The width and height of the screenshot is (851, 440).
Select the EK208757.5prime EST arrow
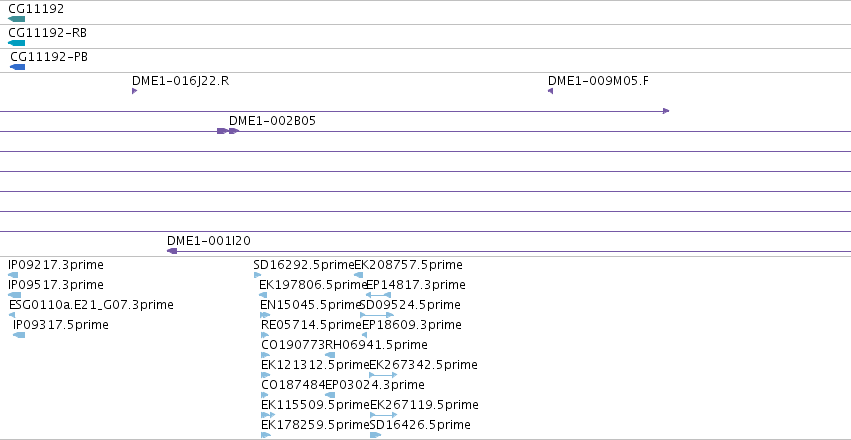[x=359, y=275]
